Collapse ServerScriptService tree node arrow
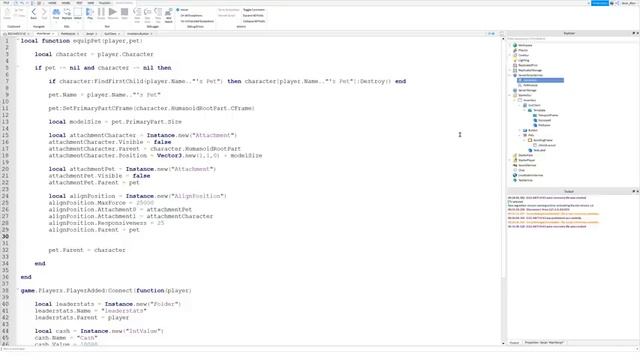The width and height of the screenshot is (640, 360). coord(510,76)
